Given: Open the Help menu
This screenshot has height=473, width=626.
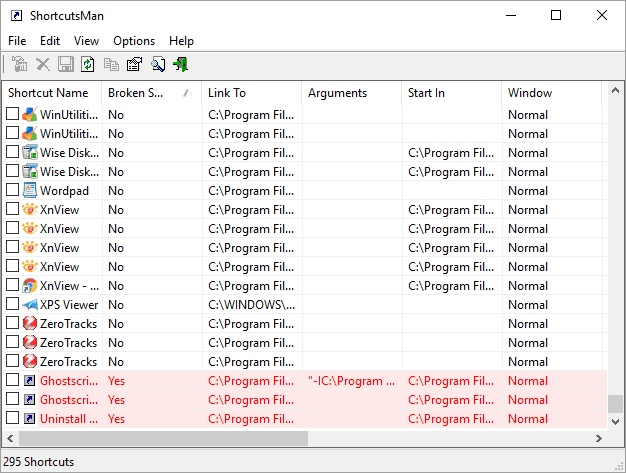Looking at the screenshot, I should [x=181, y=41].
